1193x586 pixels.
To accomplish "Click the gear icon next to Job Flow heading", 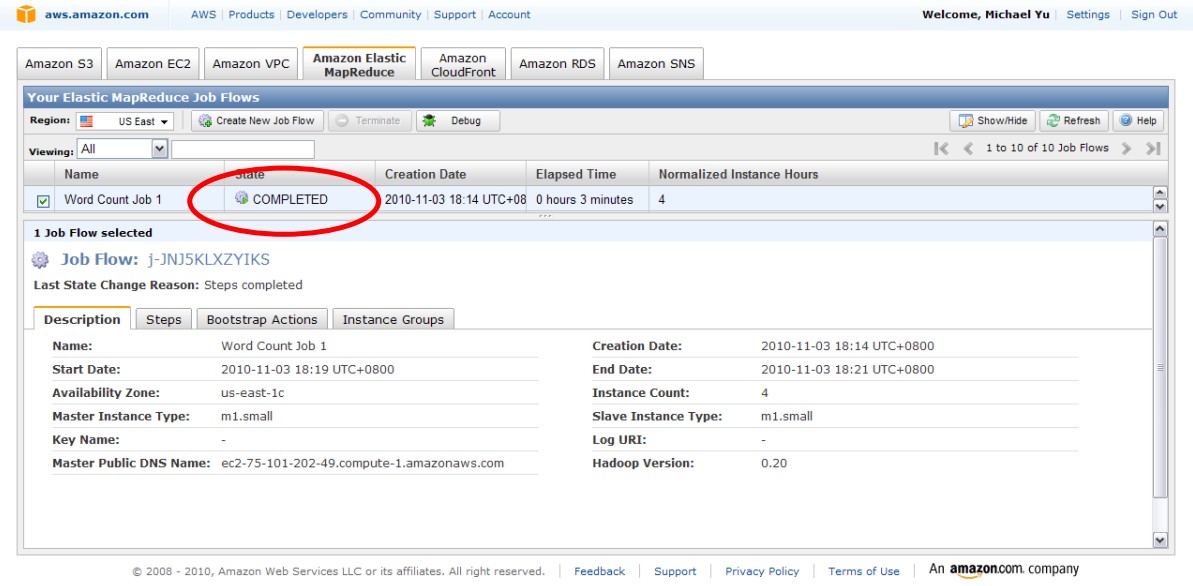I will click(x=40, y=260).
